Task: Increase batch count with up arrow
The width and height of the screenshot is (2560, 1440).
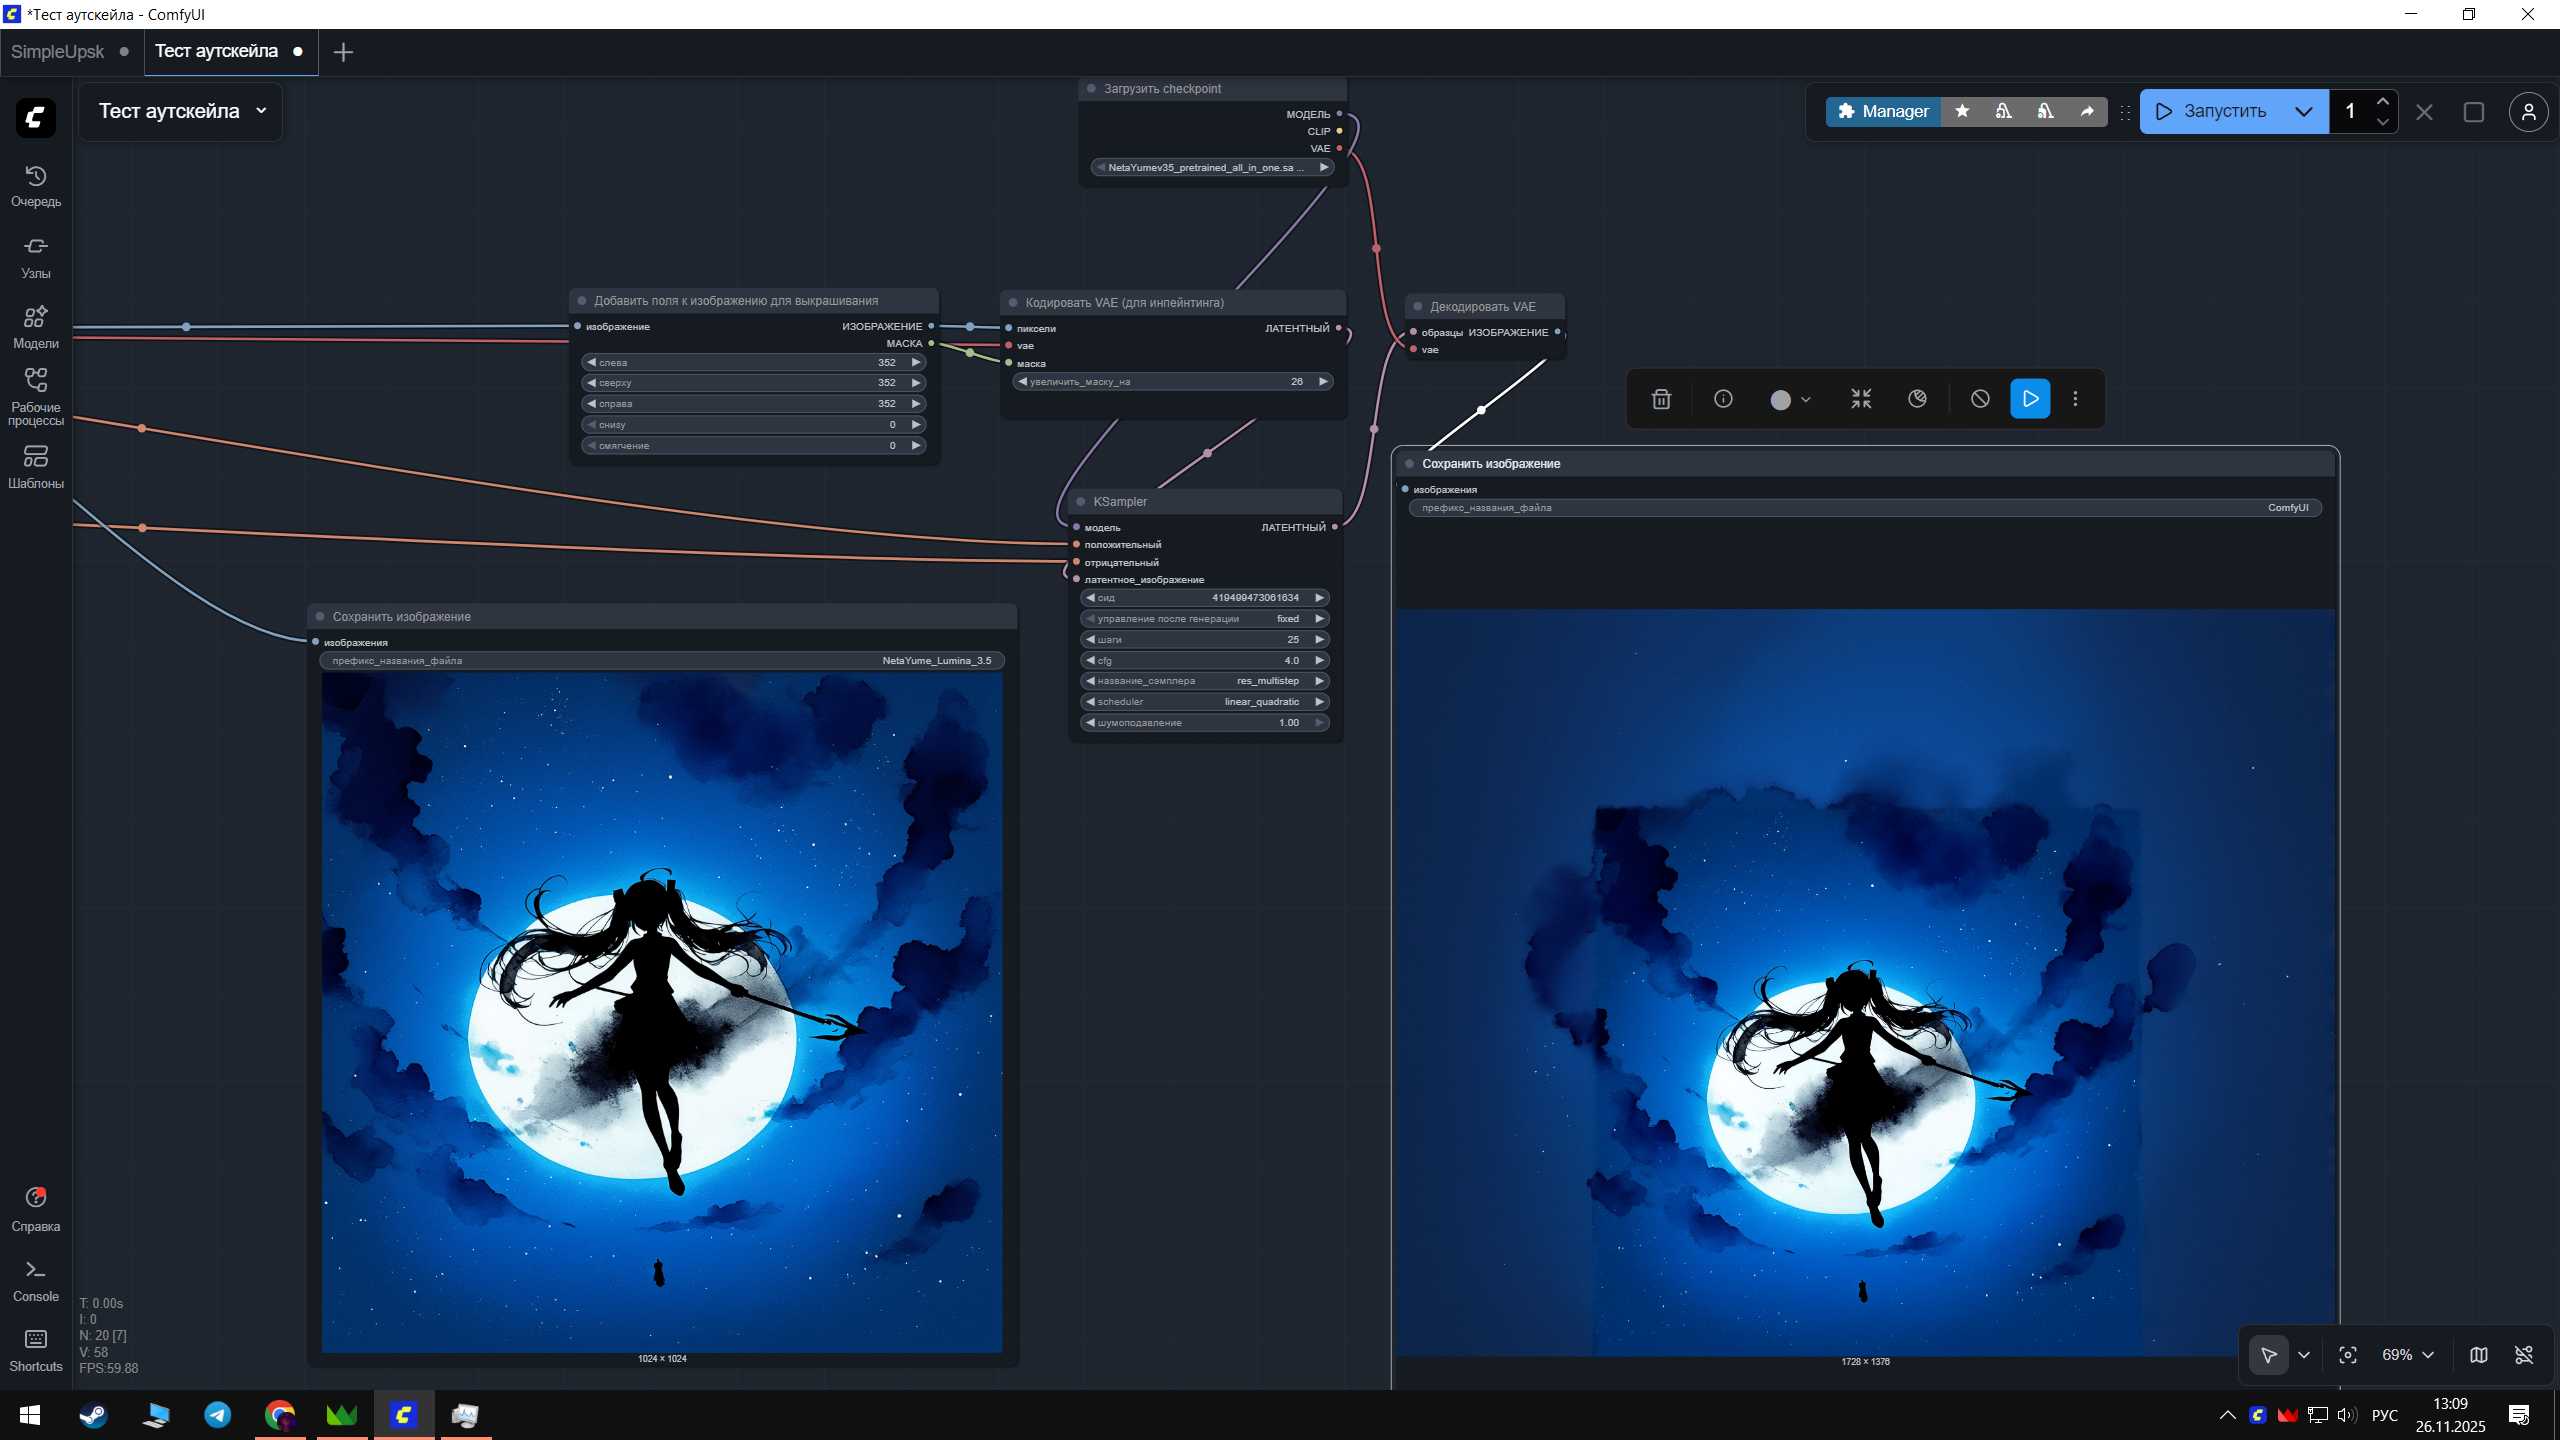Action: tap(2383, 102)
